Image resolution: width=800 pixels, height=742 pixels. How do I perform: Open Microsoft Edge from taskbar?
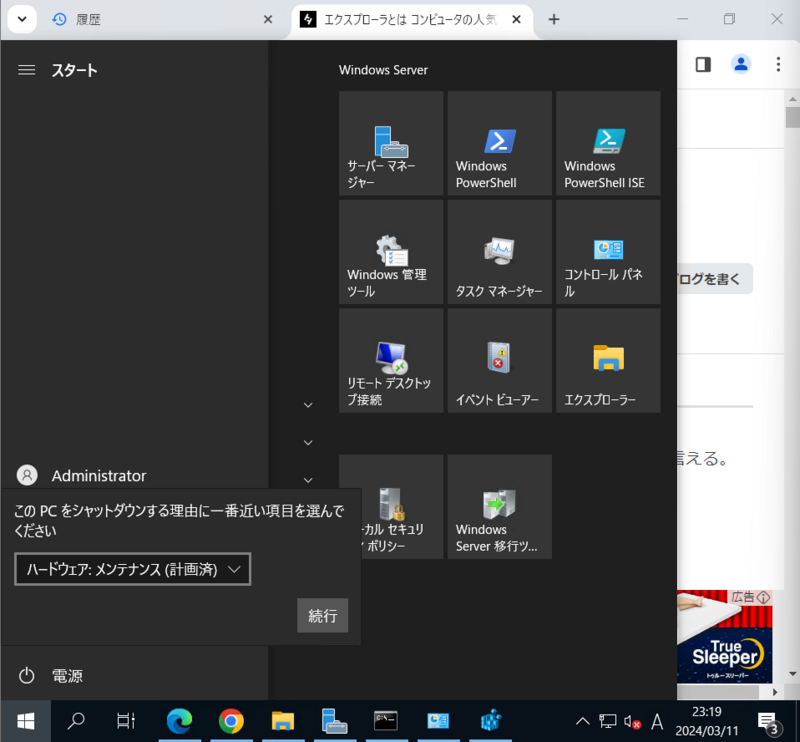180,721
